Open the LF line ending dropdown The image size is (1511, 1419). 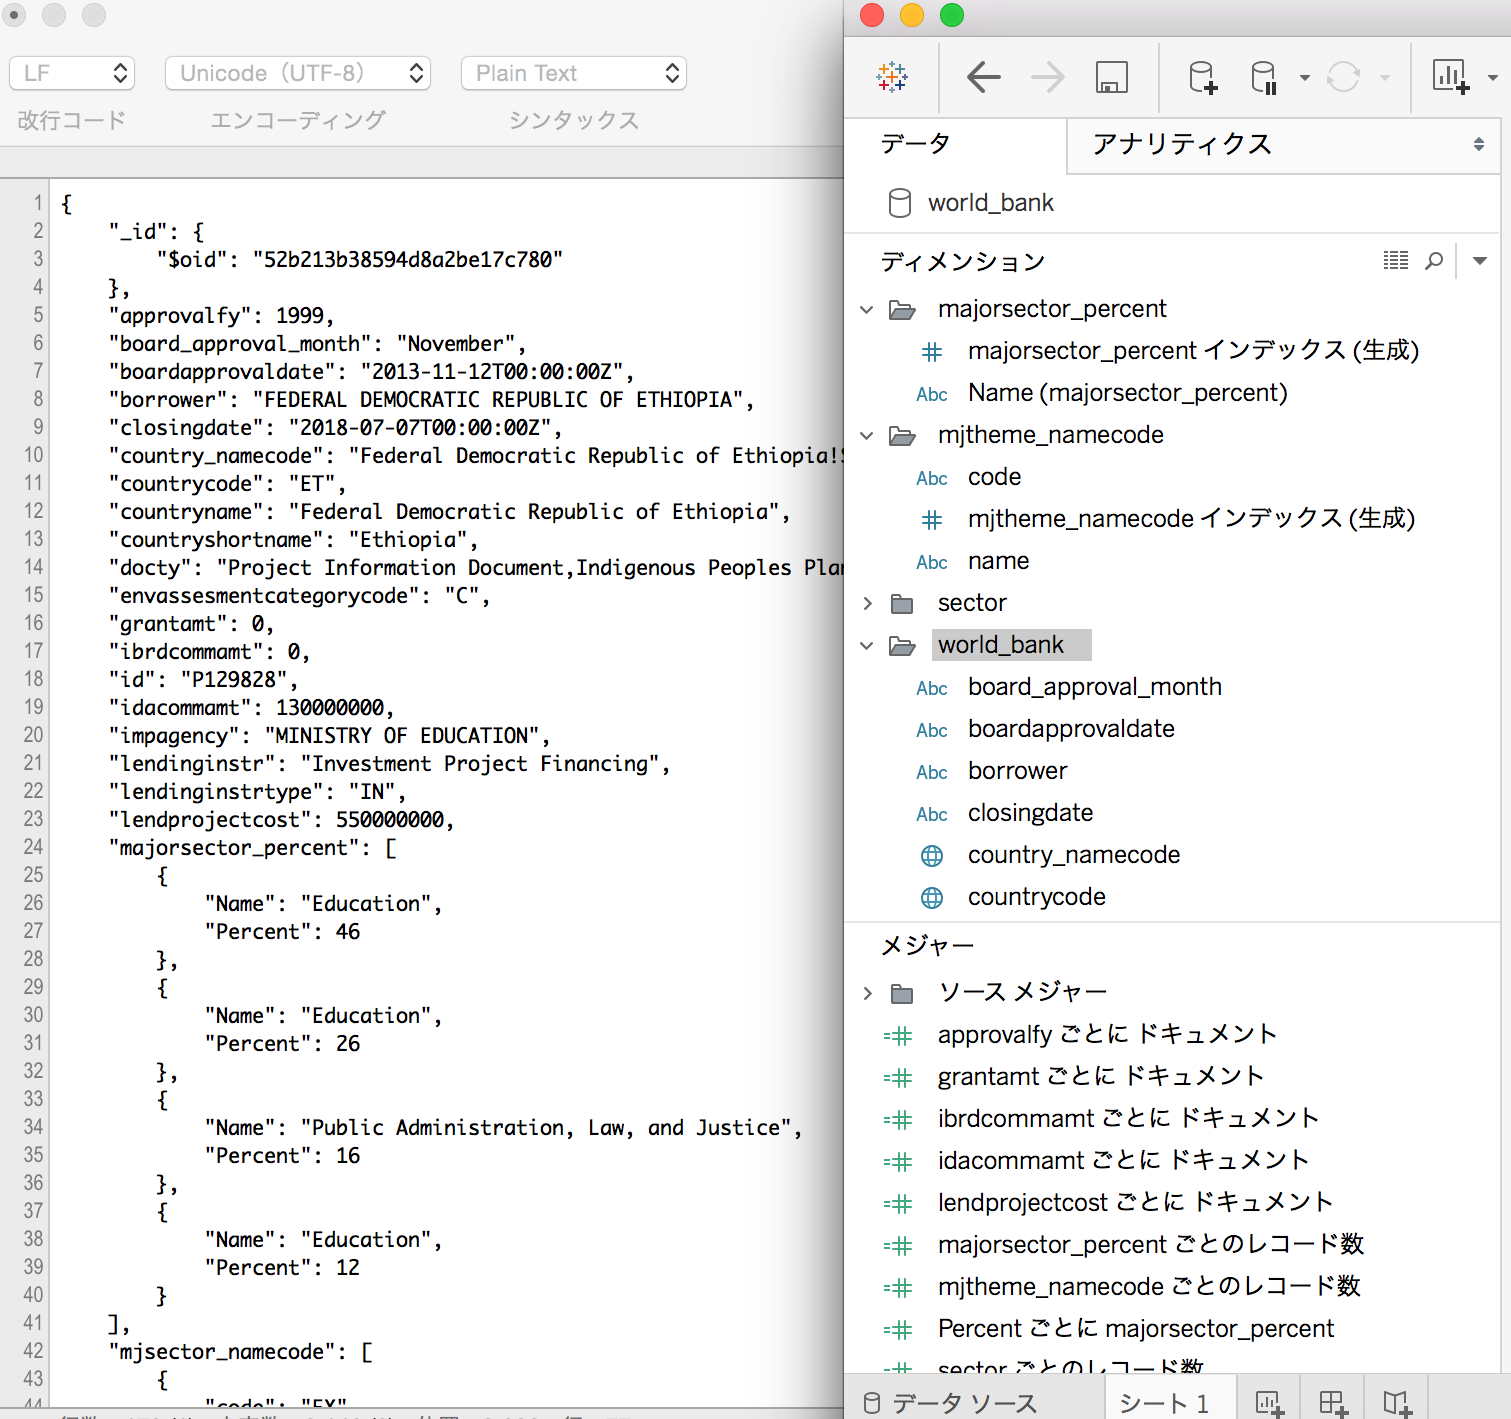[71, 72]
